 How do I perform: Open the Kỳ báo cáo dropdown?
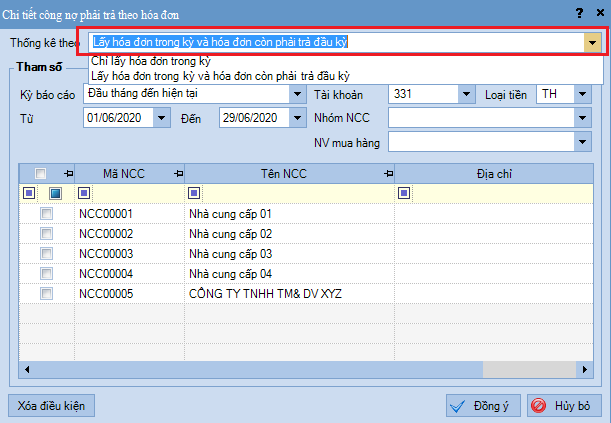[297, 94]
